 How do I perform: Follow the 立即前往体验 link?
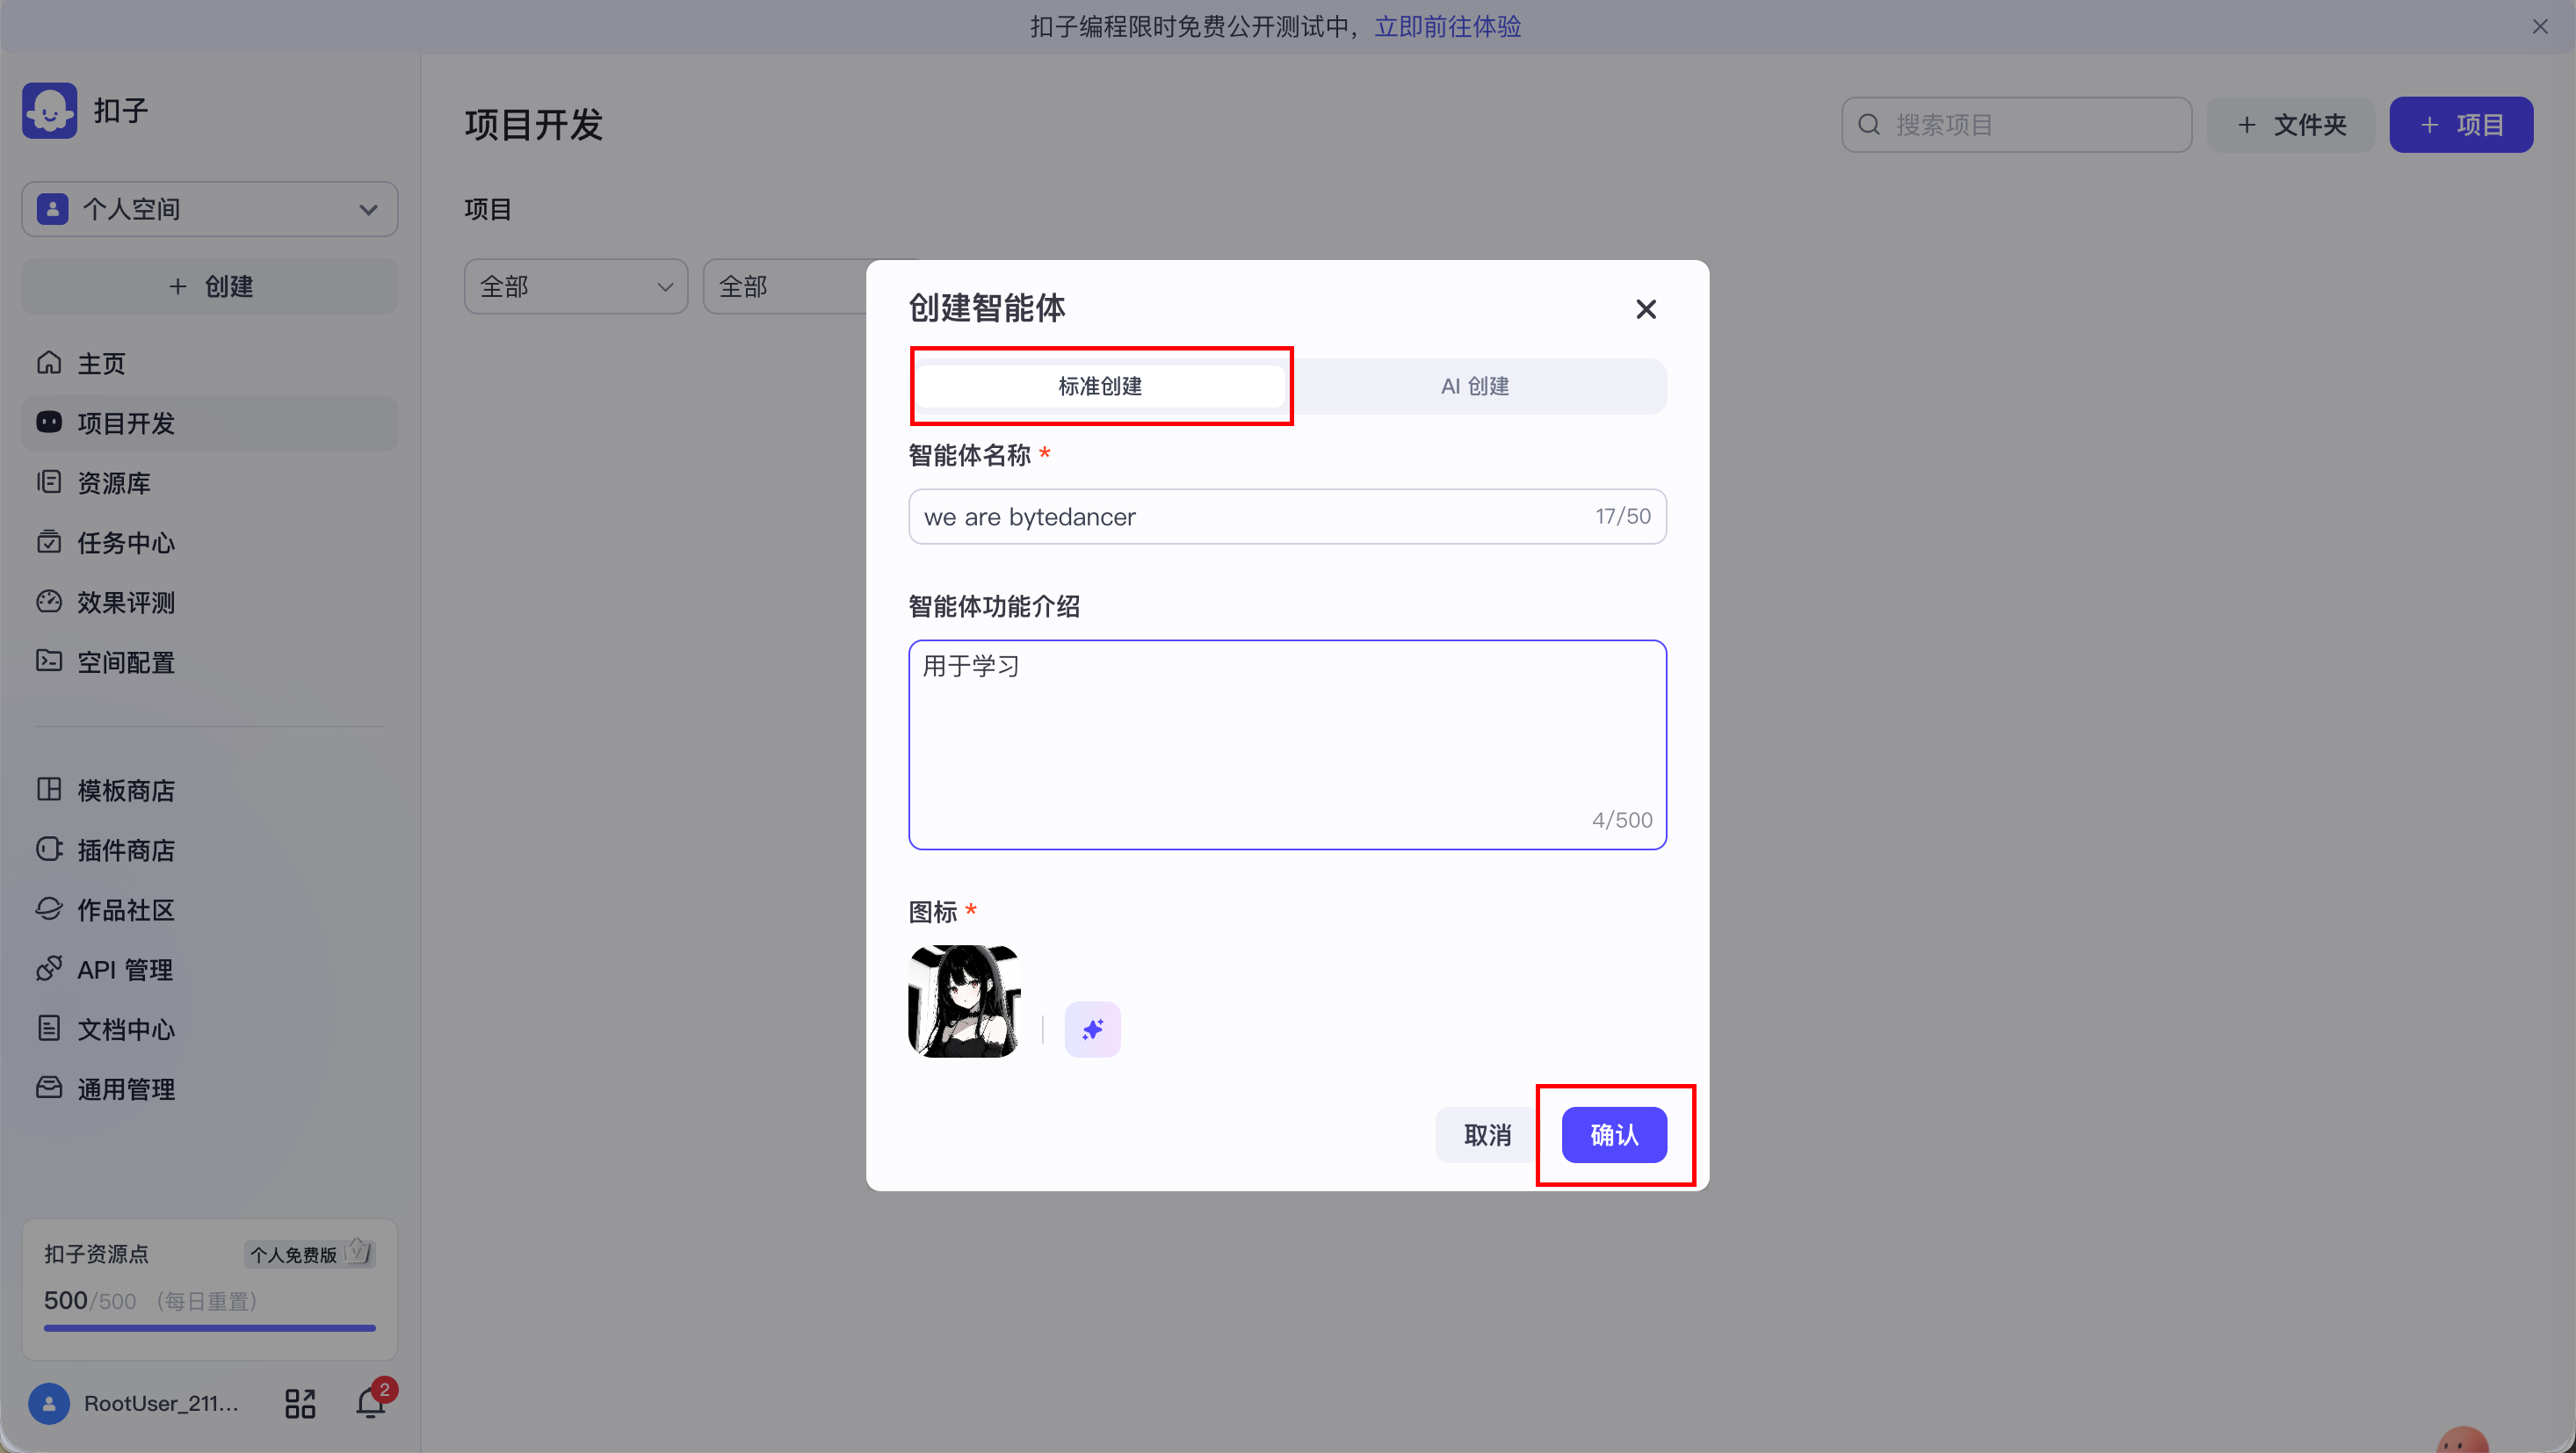[x=1447, y=26]
